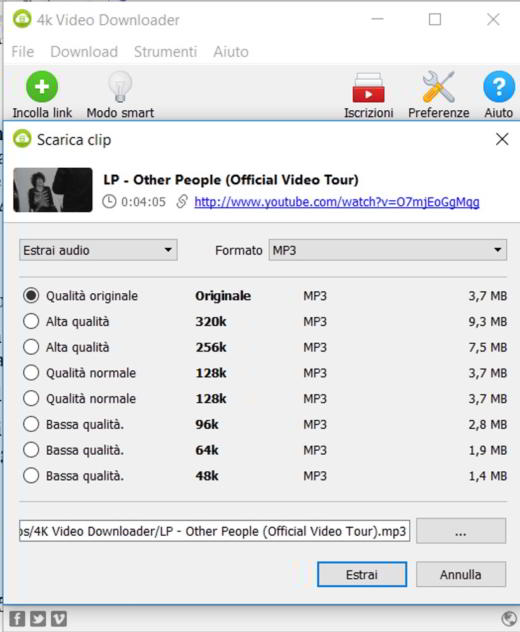Click the 7,5 MB size value
The image size is (520, 632).
pos(487,347)
